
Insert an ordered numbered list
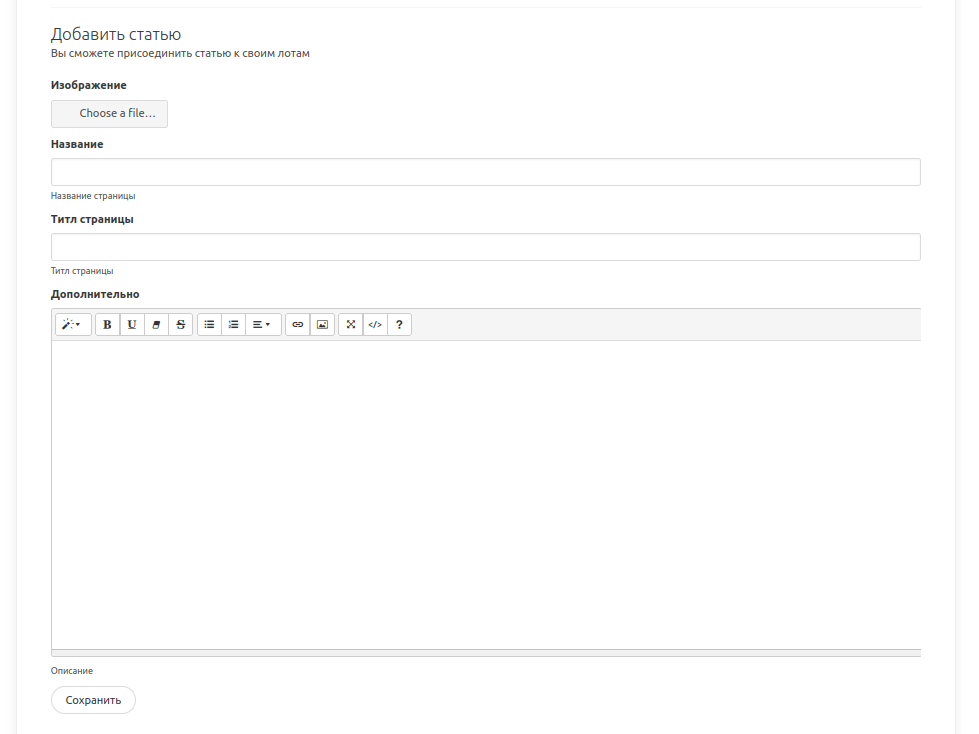(233, 325)
